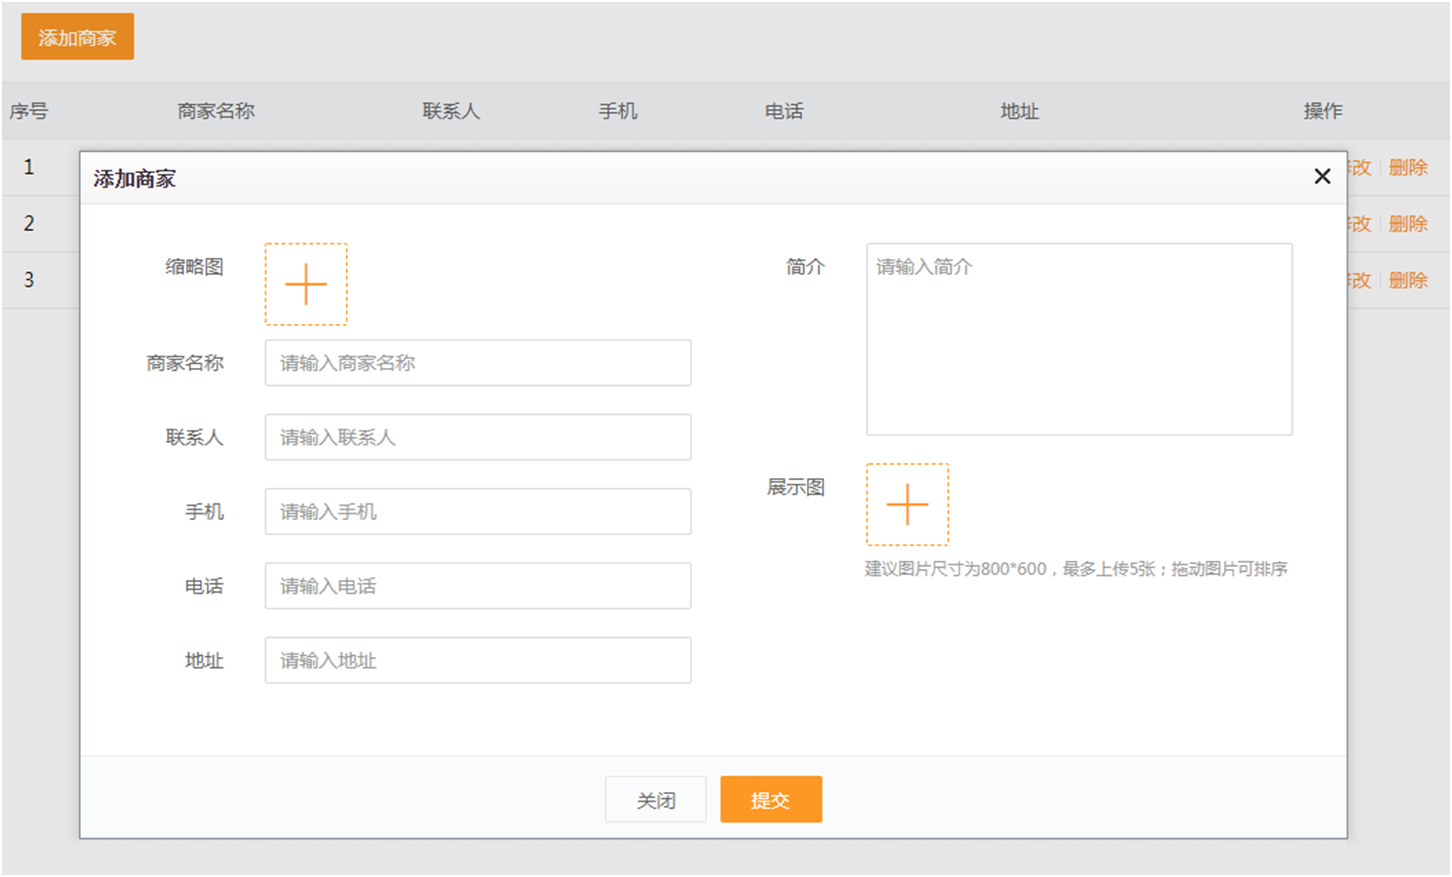Select the 请输入手机 input box
This screenshot has width=1452, height=877.
[477, 512]
